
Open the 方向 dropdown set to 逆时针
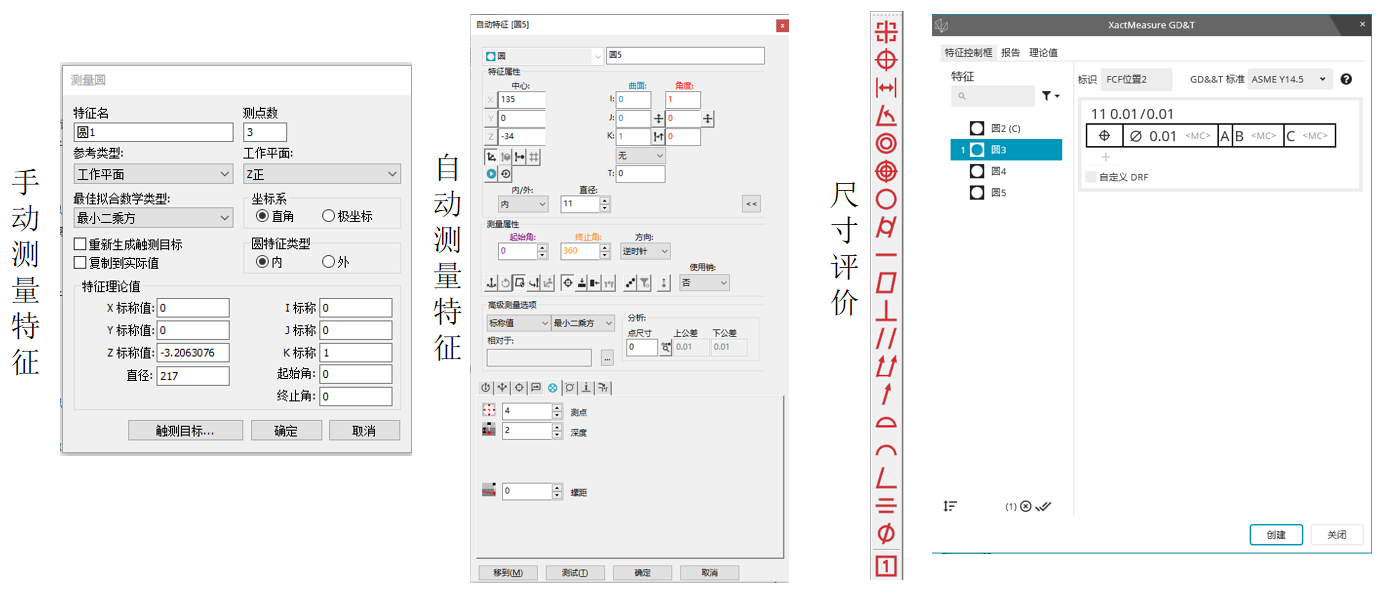644,250
